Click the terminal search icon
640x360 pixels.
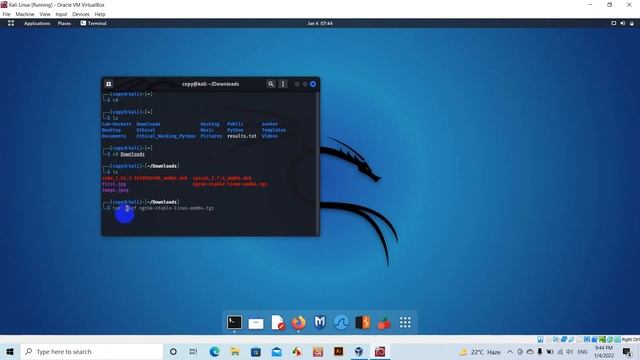point(271,84)
